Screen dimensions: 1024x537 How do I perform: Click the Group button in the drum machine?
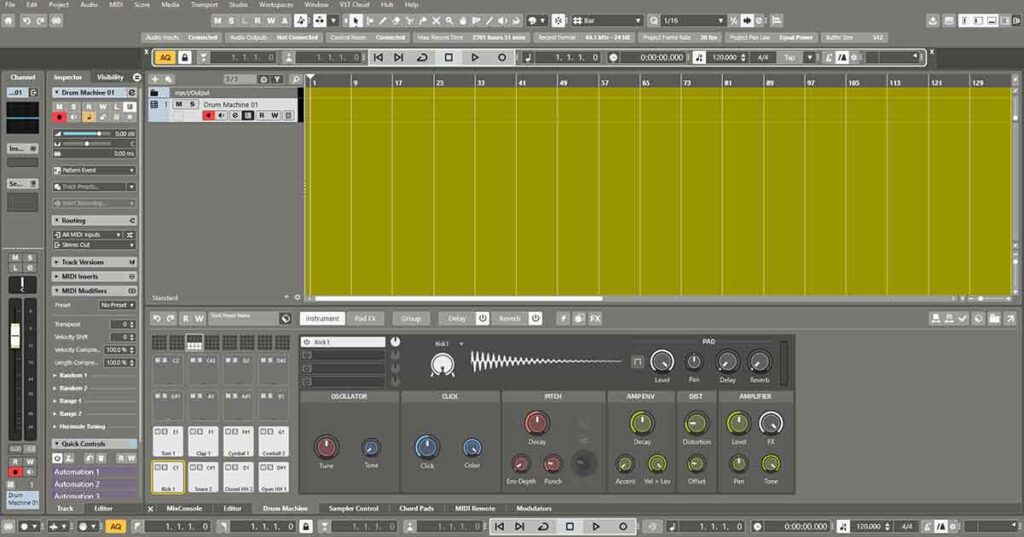pyautogui.click(x=411, y=318)
